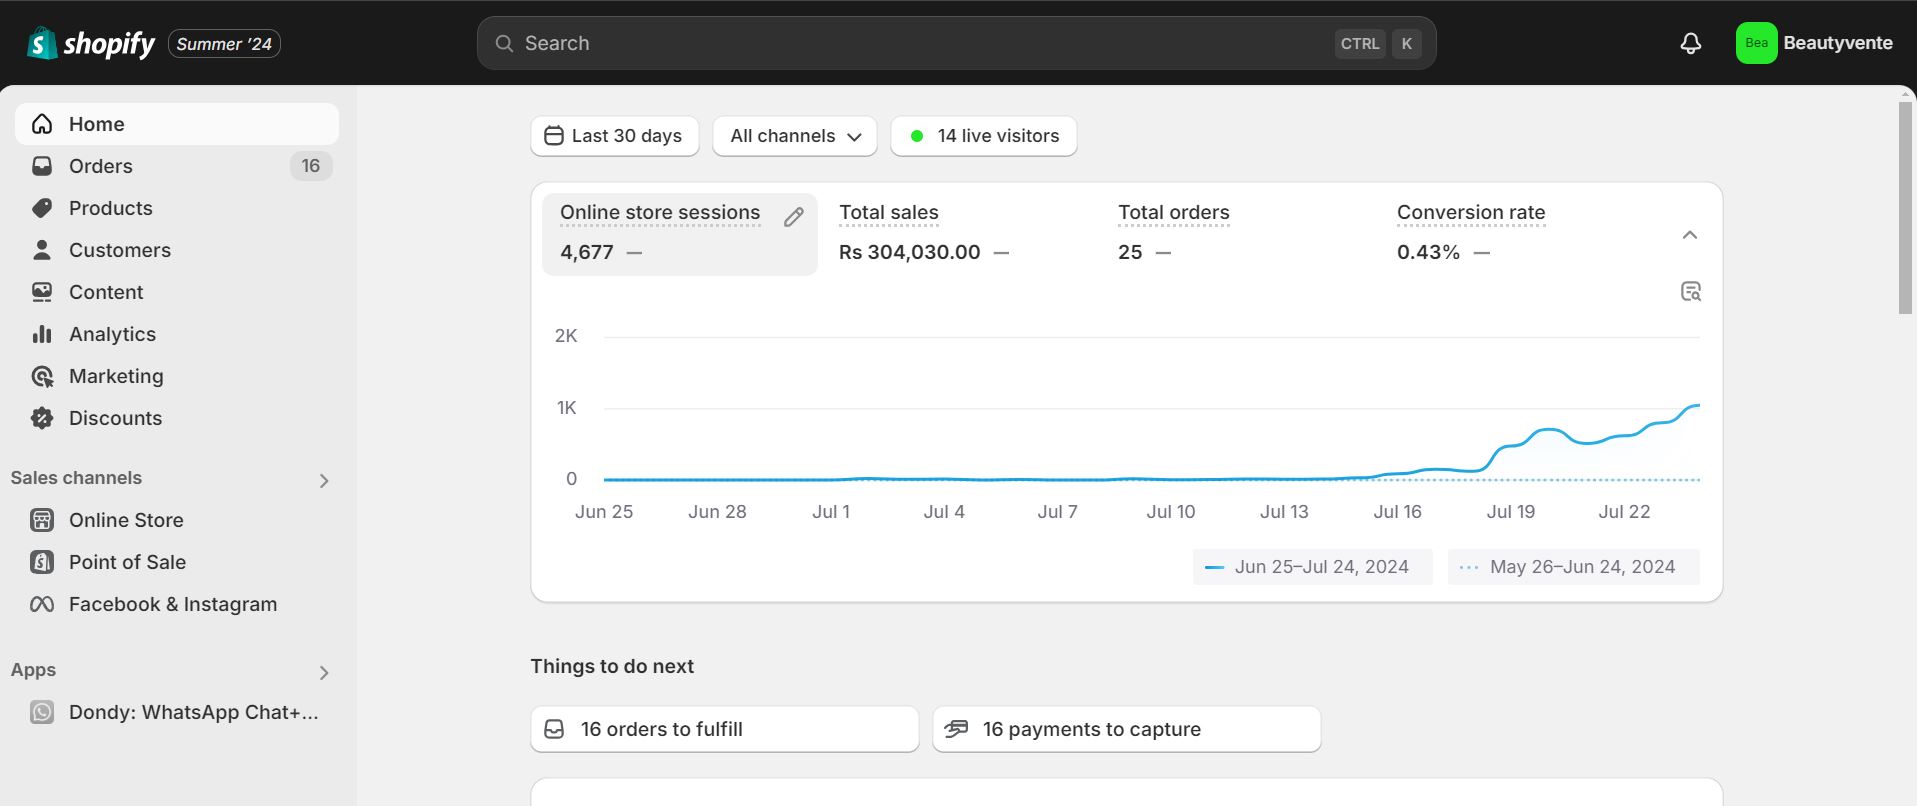Click the Content image icon

pos(42,292)
